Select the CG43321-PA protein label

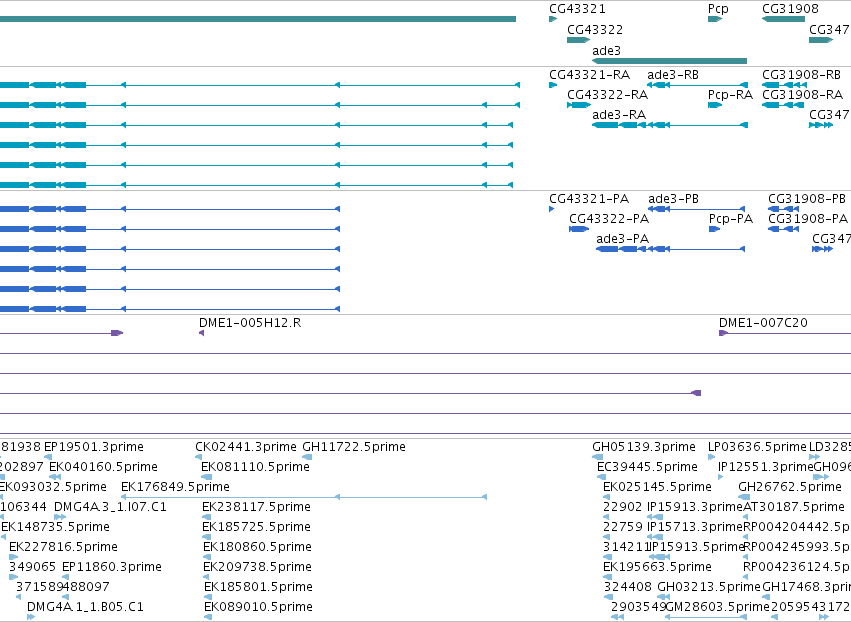coord(589,199)
